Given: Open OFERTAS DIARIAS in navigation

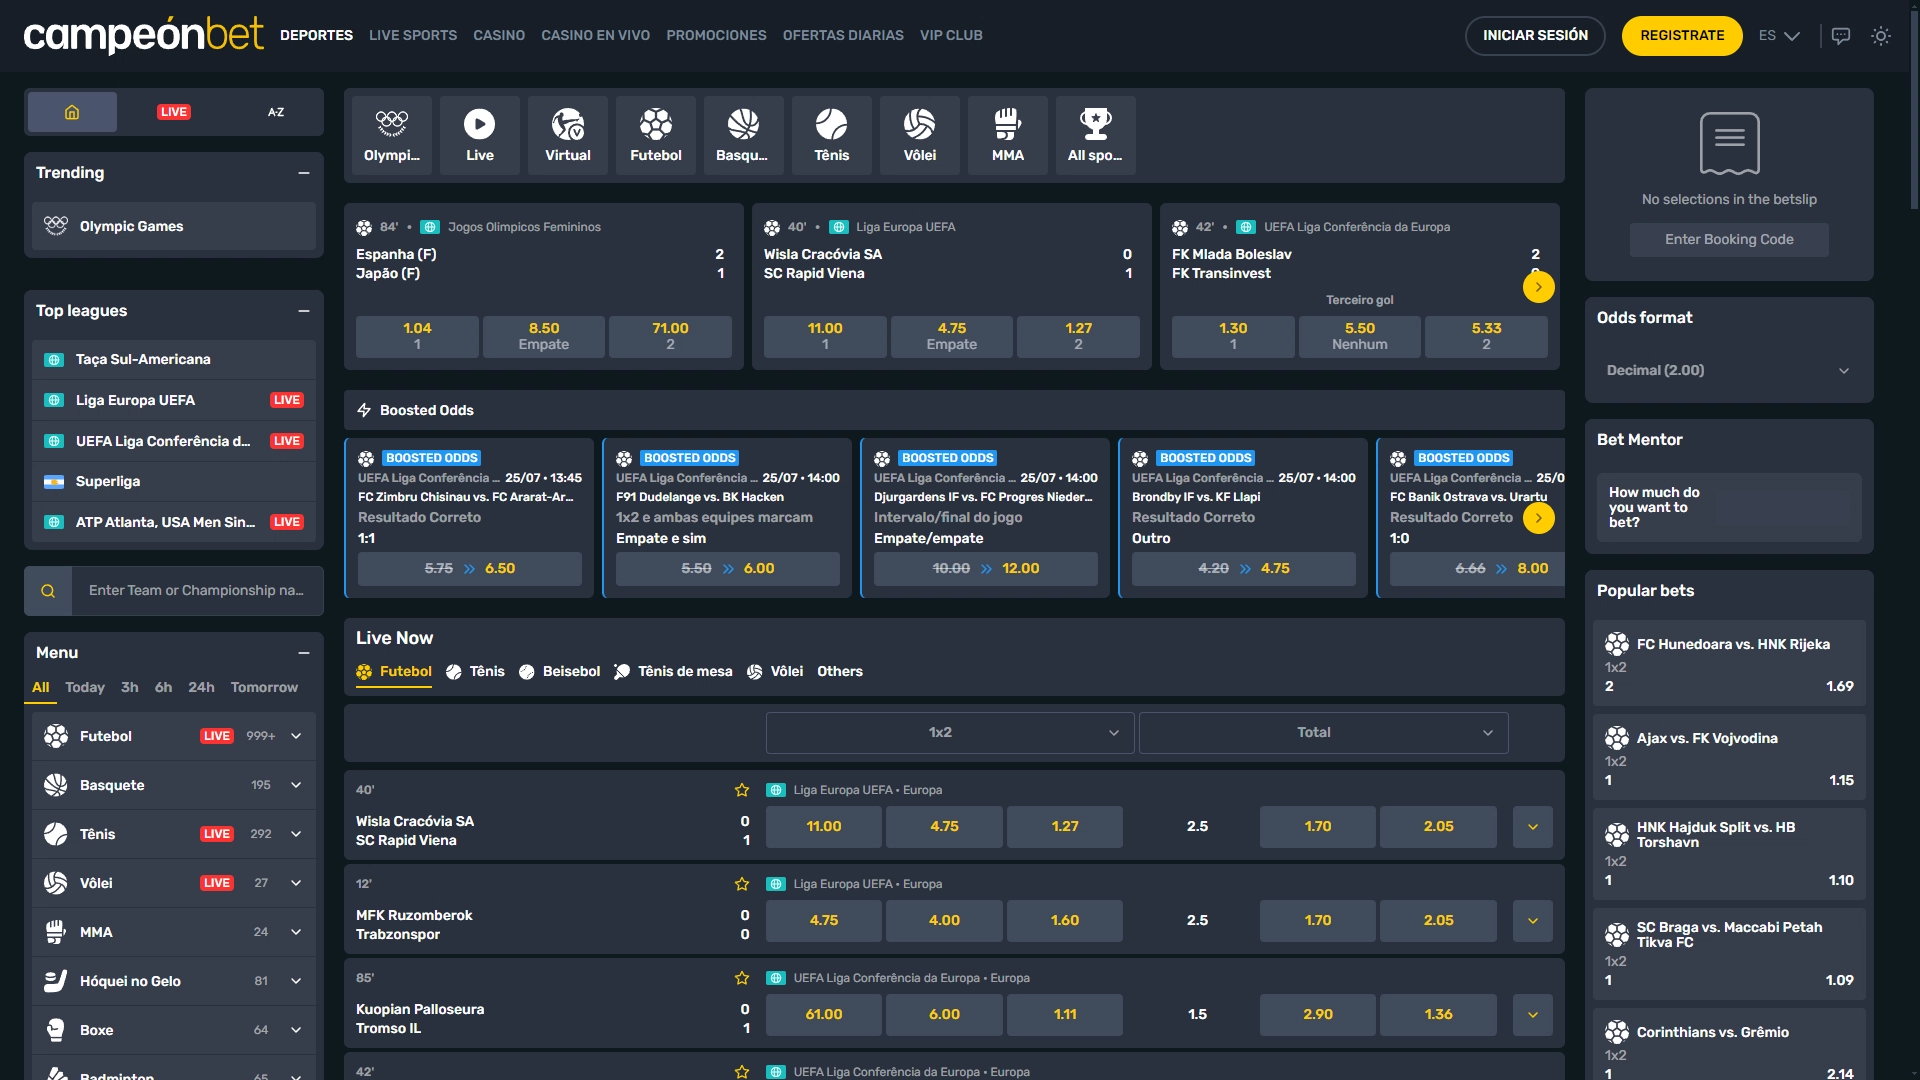Looking at the screenshot, I should point(843,36).
